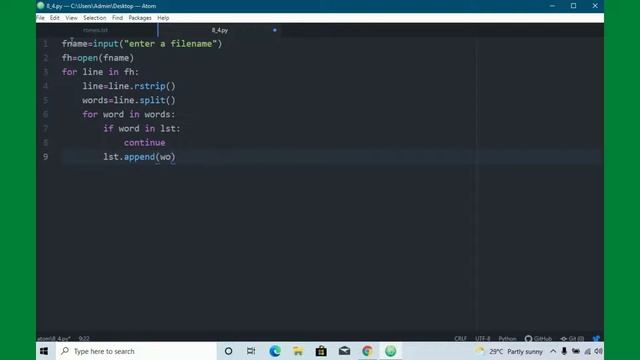Open the Edit menu
Viewport: 640px width, 360px height.
coord(55,18)
